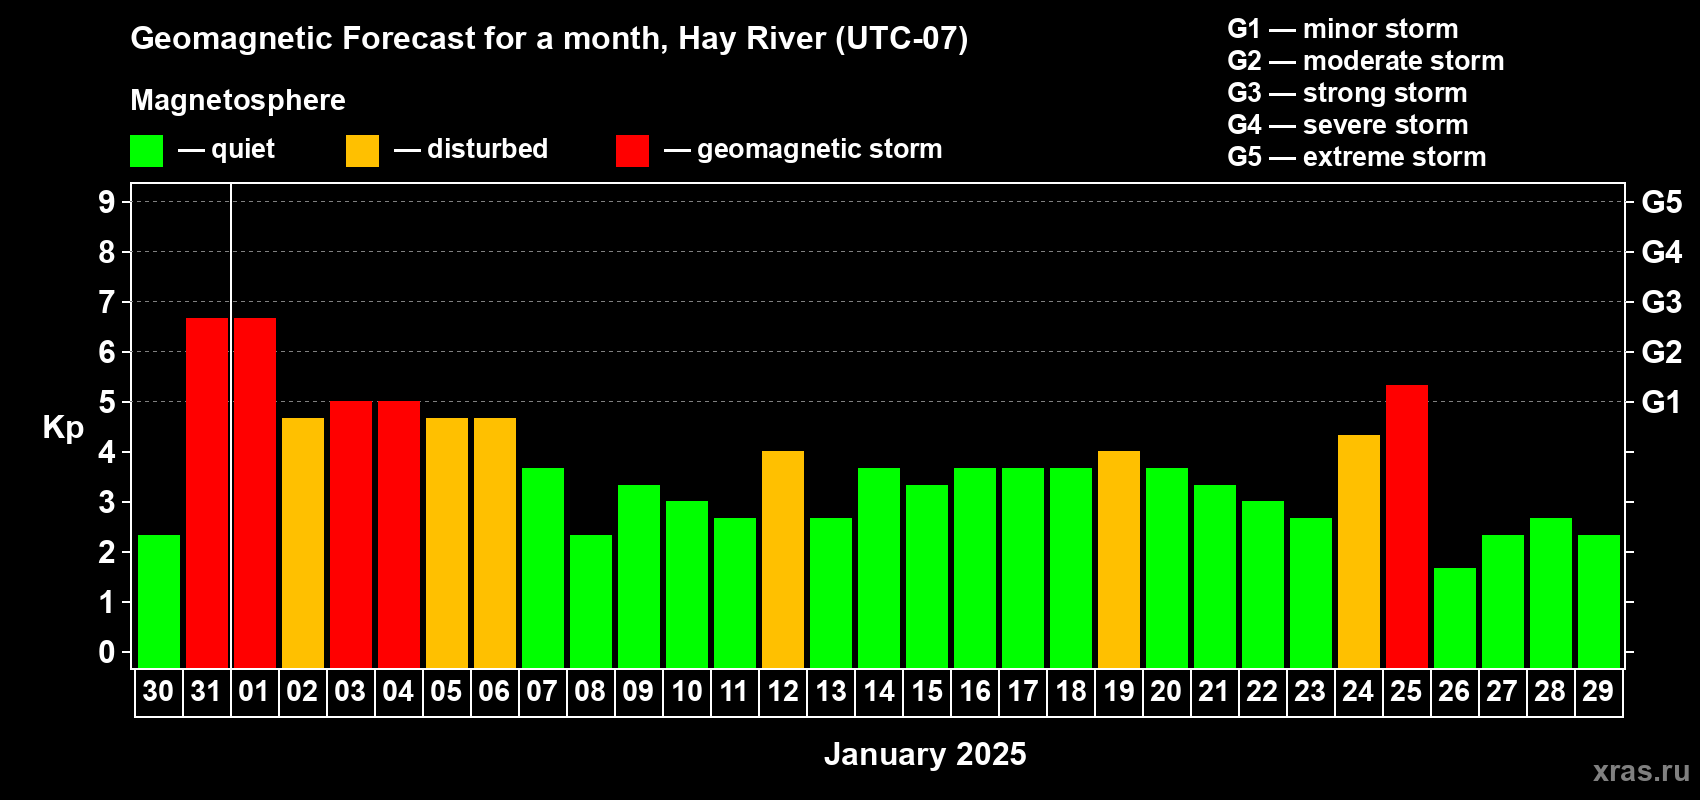Viewport: 1700px width, 800px height.
Task: Click the '— disturbed' legend label
Action: tap(471, 149)
